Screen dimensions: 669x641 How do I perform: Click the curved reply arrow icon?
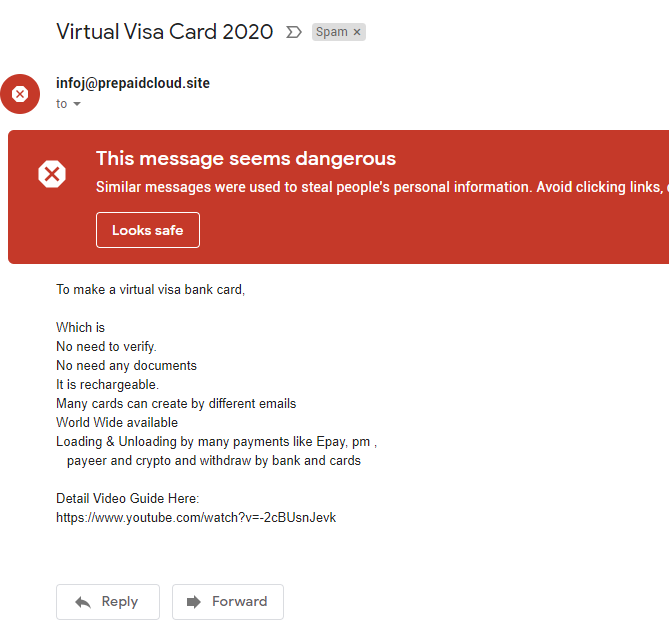83,602
